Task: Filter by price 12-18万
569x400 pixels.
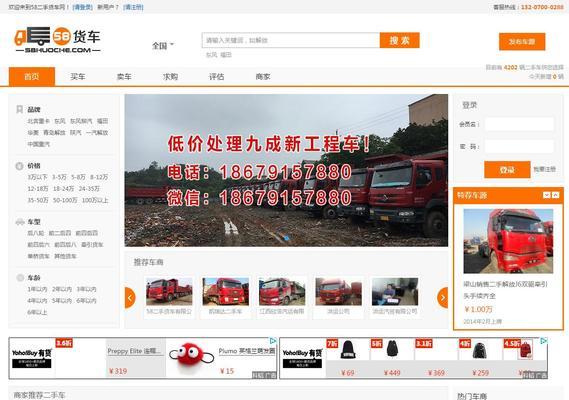Action: (38, 189)
